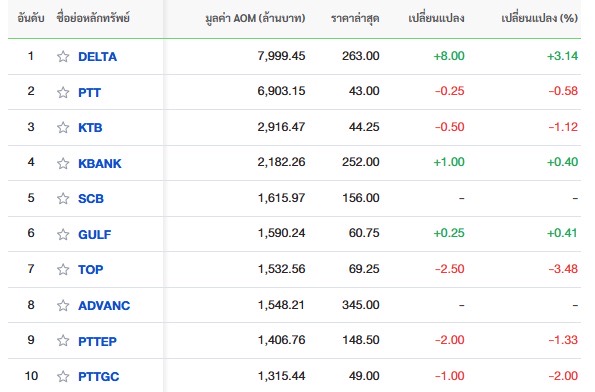
Task: Open the PTTGC stock page
Action: [x=99, y=376]
